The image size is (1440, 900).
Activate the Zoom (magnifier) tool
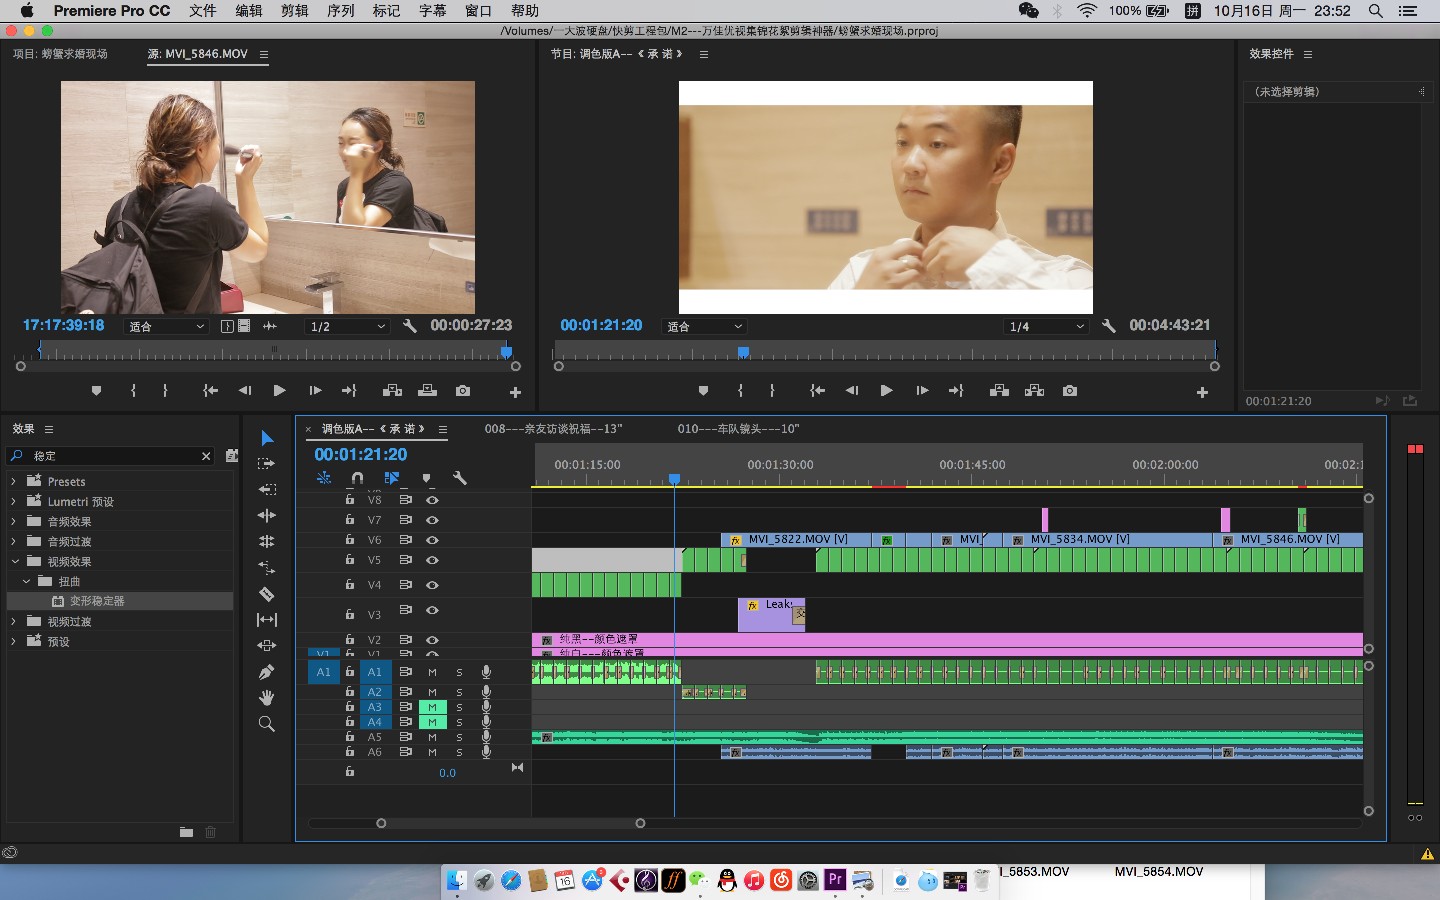[x=267, y=724]
